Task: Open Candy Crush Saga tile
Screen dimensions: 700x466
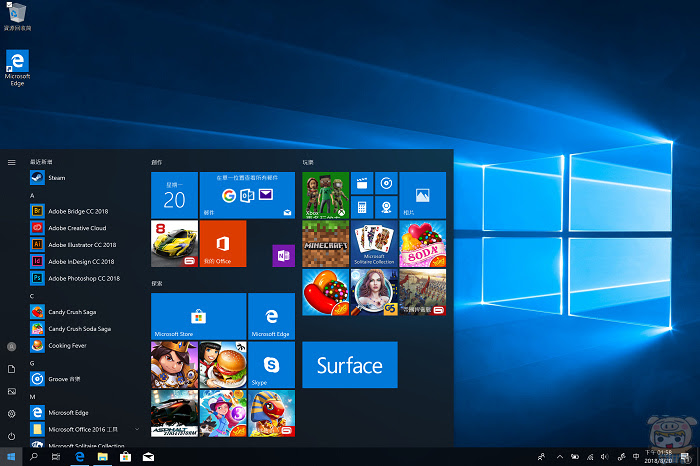Action: pyautogui.click(x=325, y=292)
